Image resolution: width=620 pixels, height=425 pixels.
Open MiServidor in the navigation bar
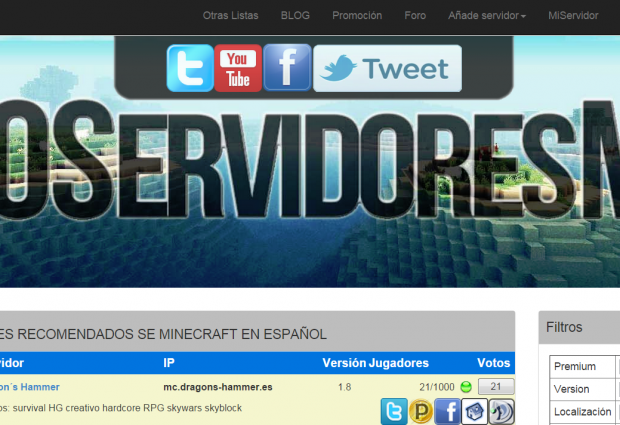(573, 15)
